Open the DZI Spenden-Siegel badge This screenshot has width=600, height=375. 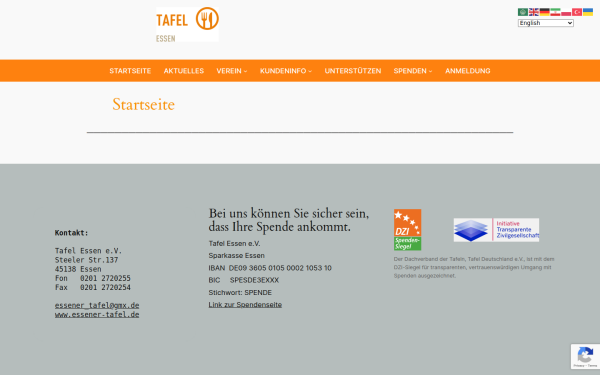[x=408, y=230]
